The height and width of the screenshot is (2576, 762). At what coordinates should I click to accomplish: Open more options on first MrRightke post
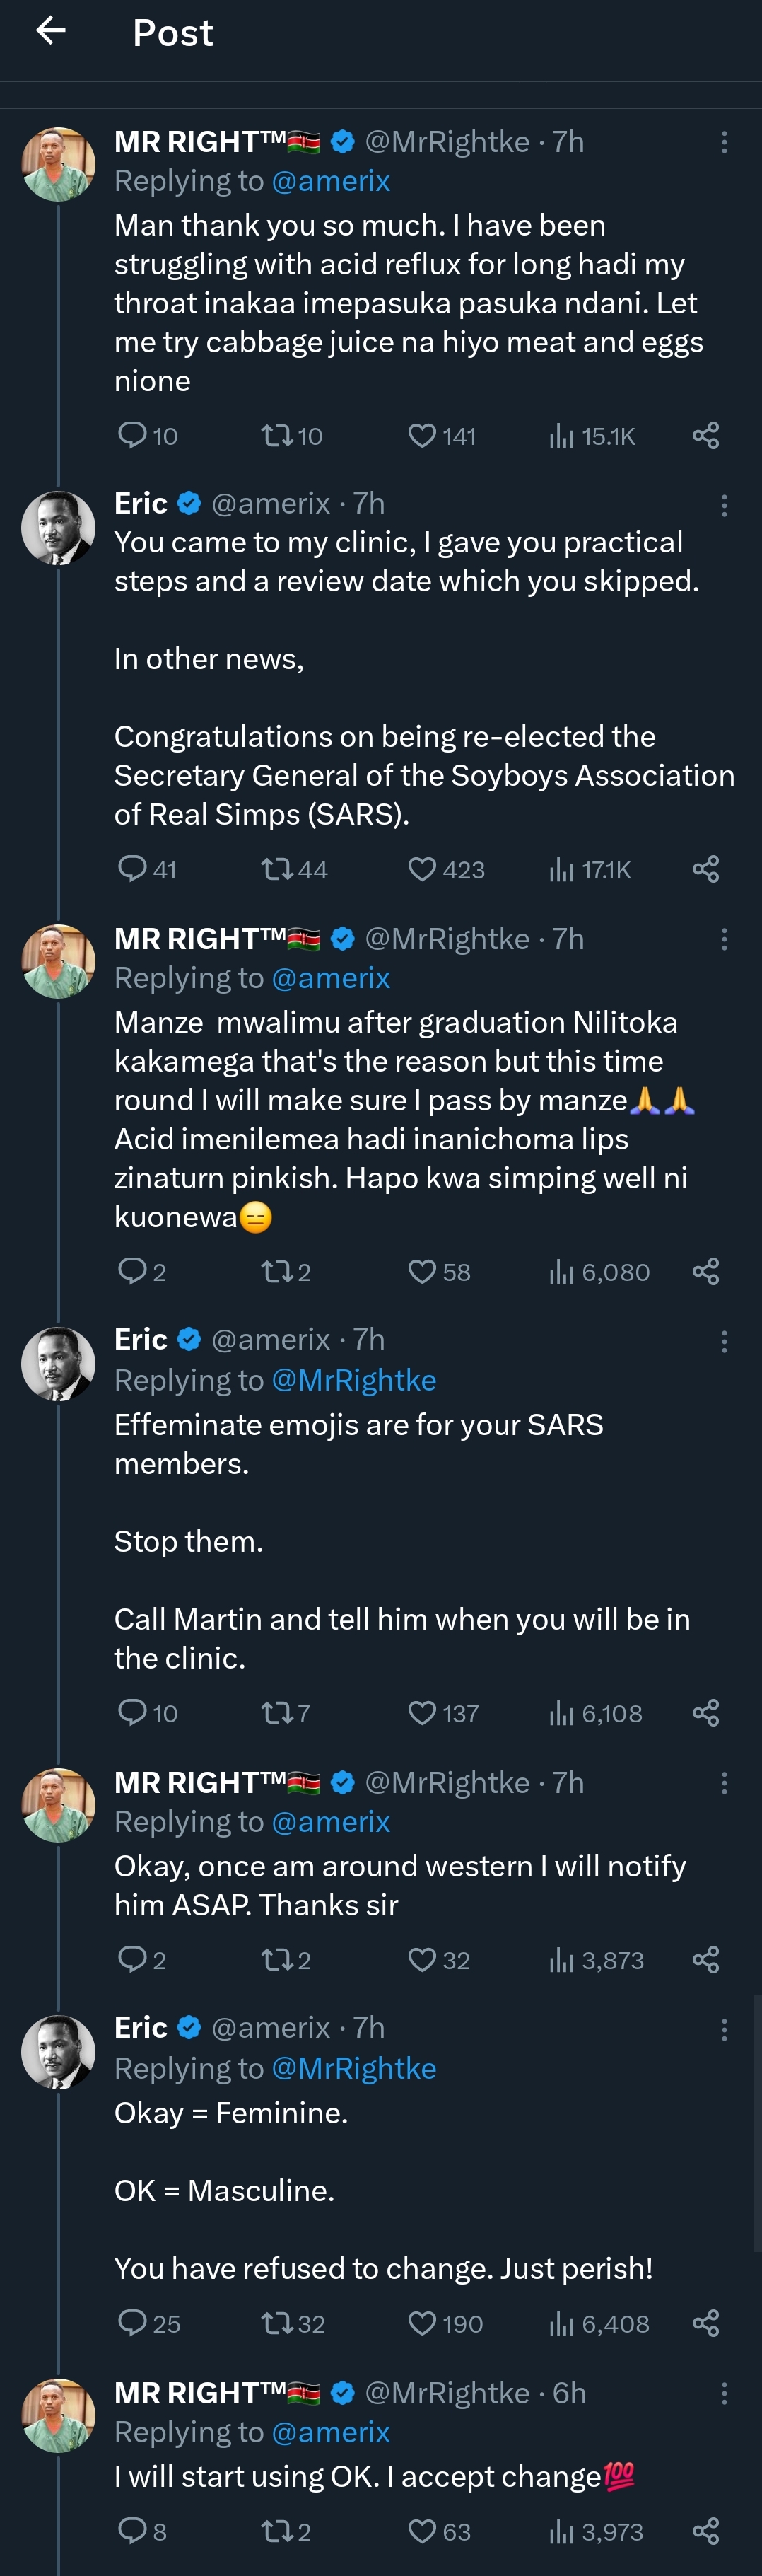pyautogui.click(x=724, y=142)
